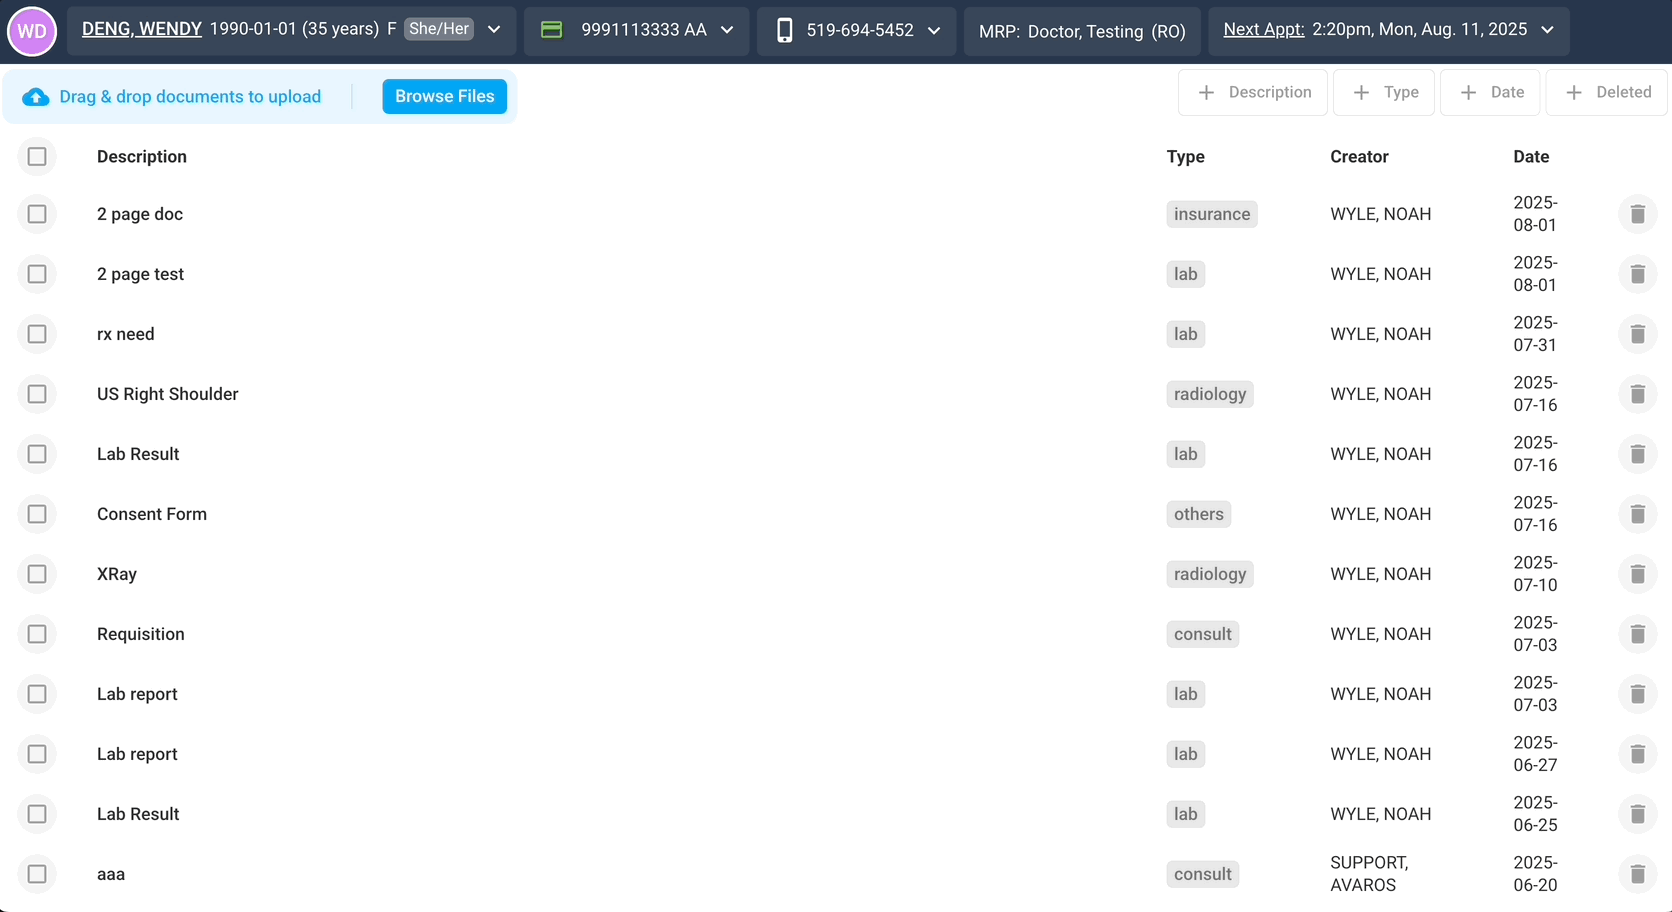The image size is (1672, 912).
Task: Click trash icon for US Right Shoulder
Action: point(1637,394)
